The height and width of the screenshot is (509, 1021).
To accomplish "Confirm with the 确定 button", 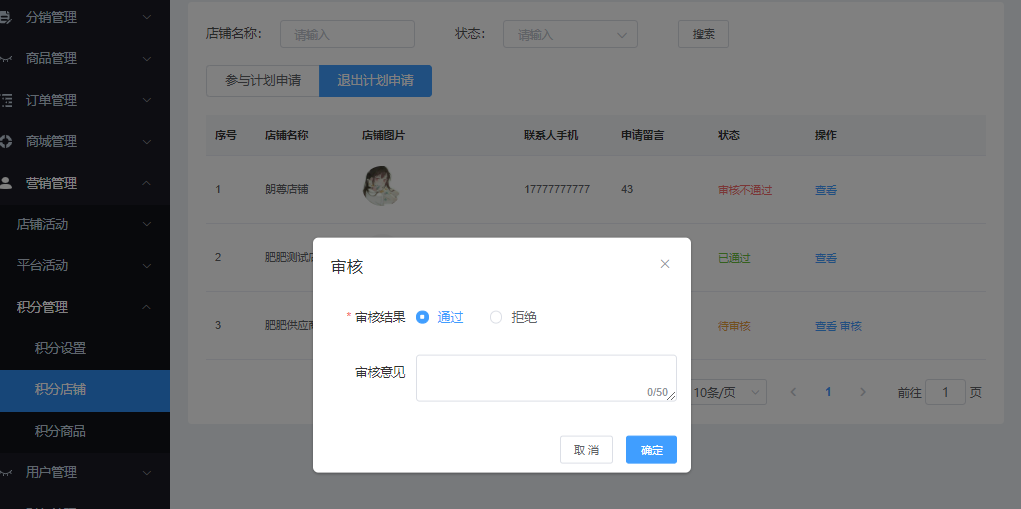I will click(651, 450).
